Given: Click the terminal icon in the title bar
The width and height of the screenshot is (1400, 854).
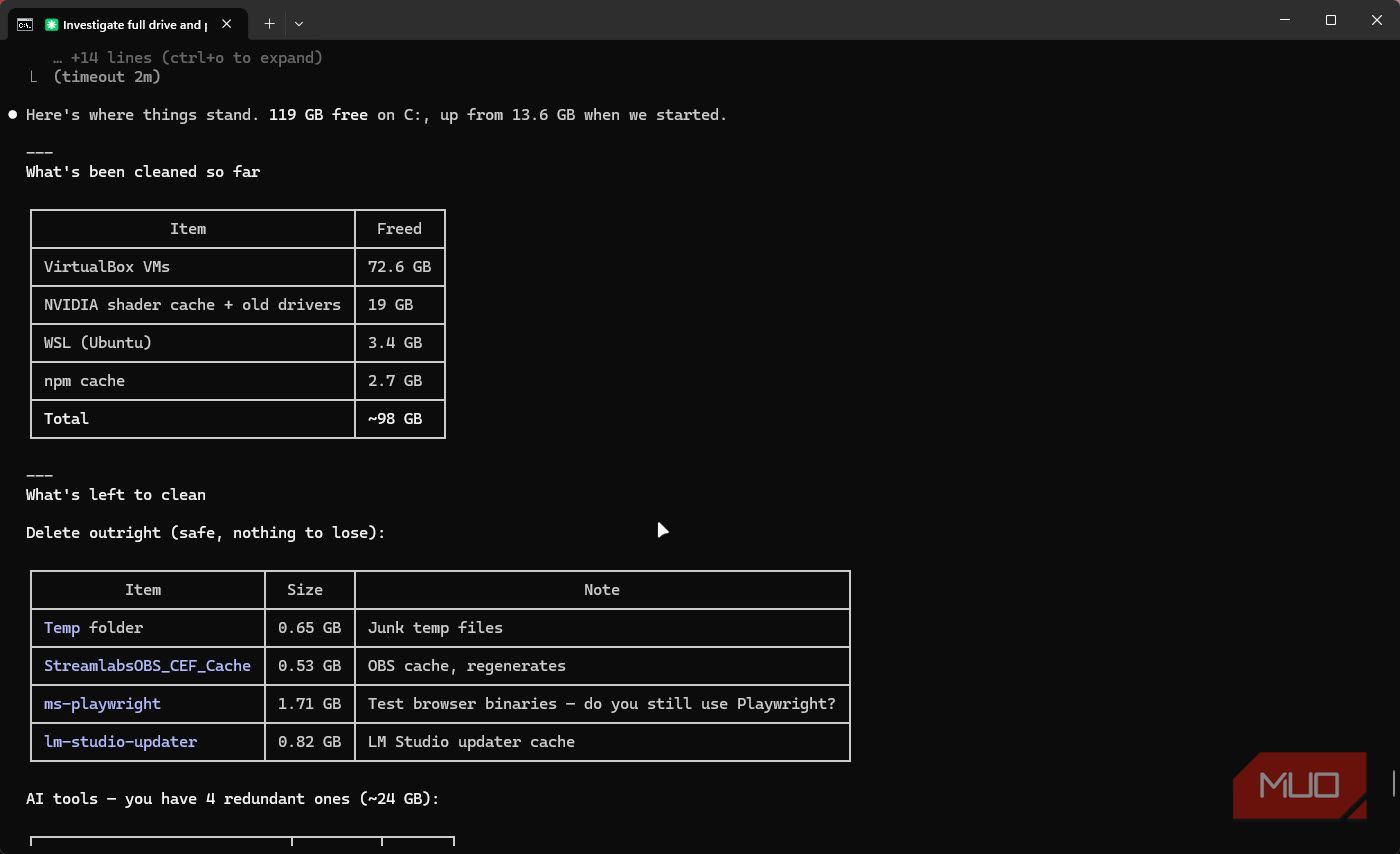Looking at the screenshot, I should (x=24, y=23).
